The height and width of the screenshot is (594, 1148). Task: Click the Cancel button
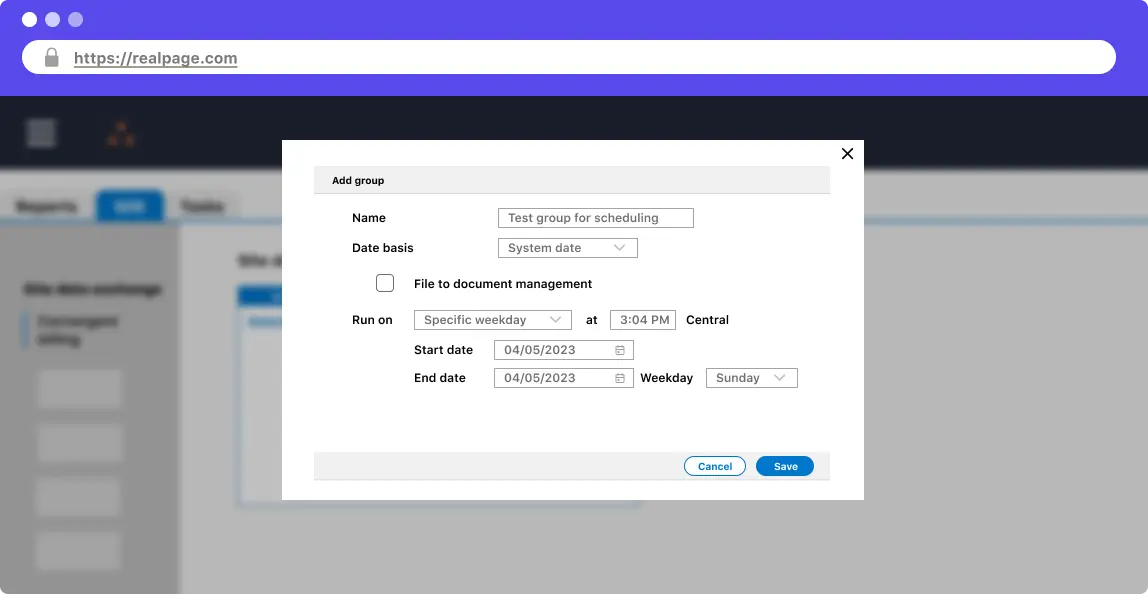715,466
